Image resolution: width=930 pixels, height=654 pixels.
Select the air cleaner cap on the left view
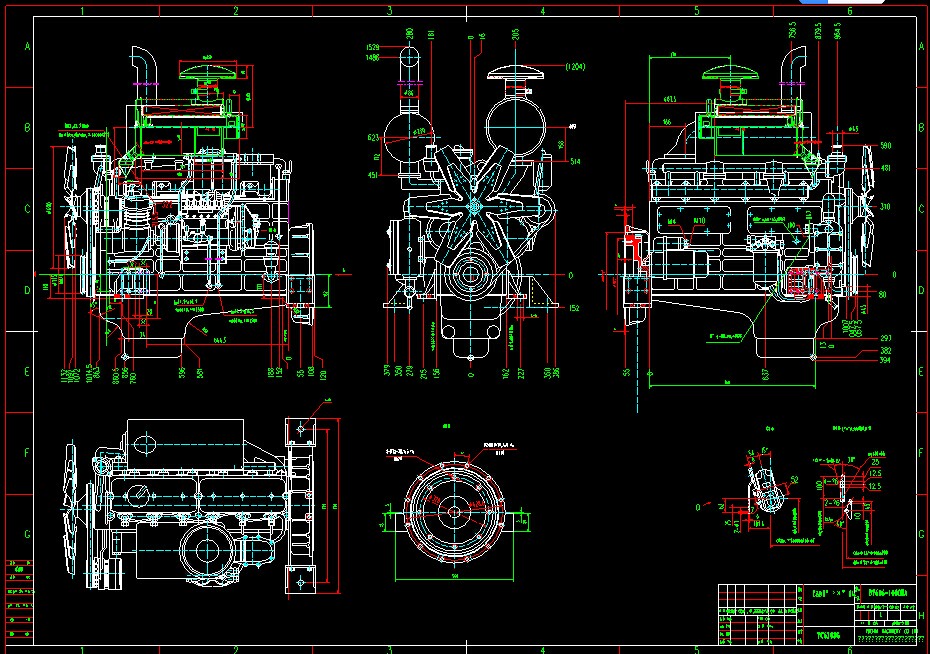(207, 70)
